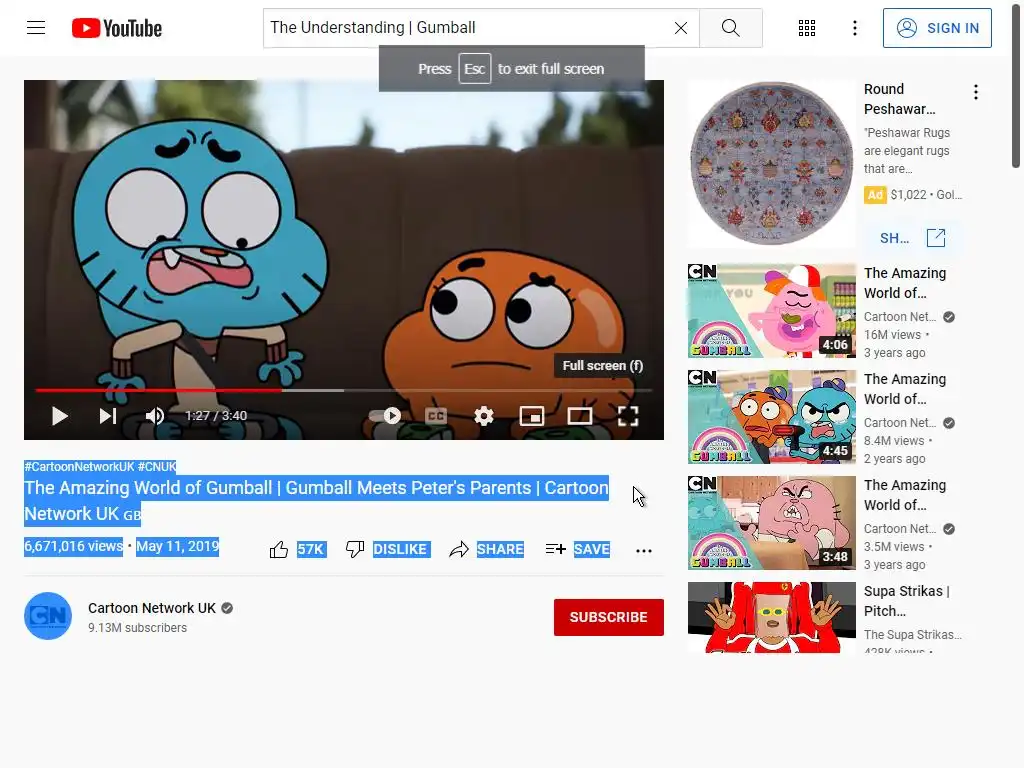
Task: Open the 16M views Amazing World title
Action: coord(905,283)
